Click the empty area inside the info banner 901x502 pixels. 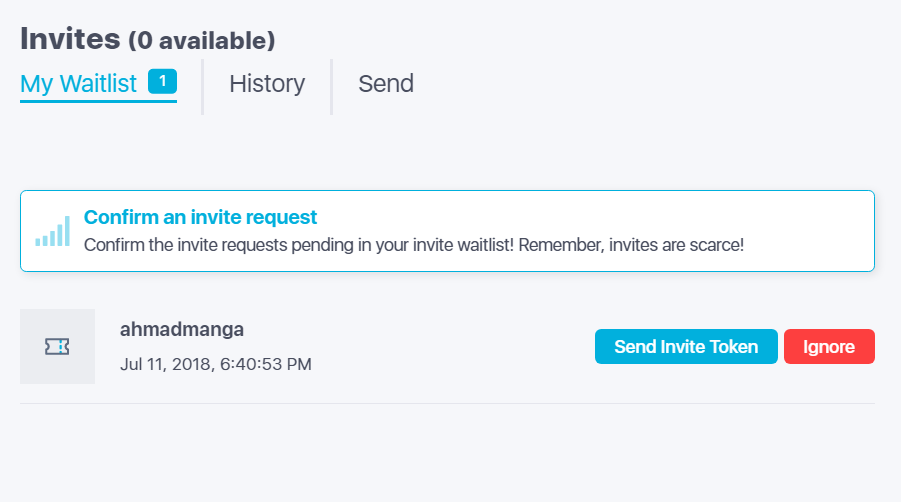(x=804, y=221)
